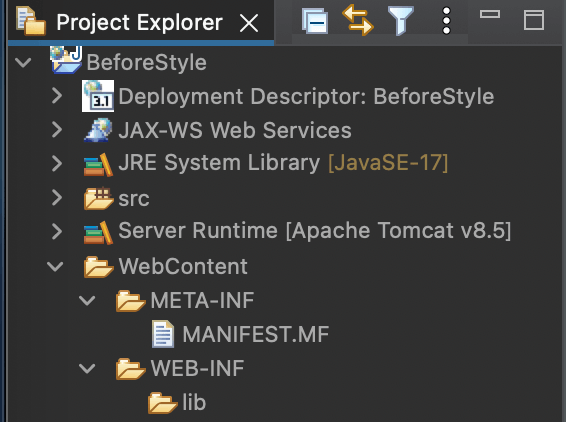Open the filter funnel icon

tap(401, 21)
